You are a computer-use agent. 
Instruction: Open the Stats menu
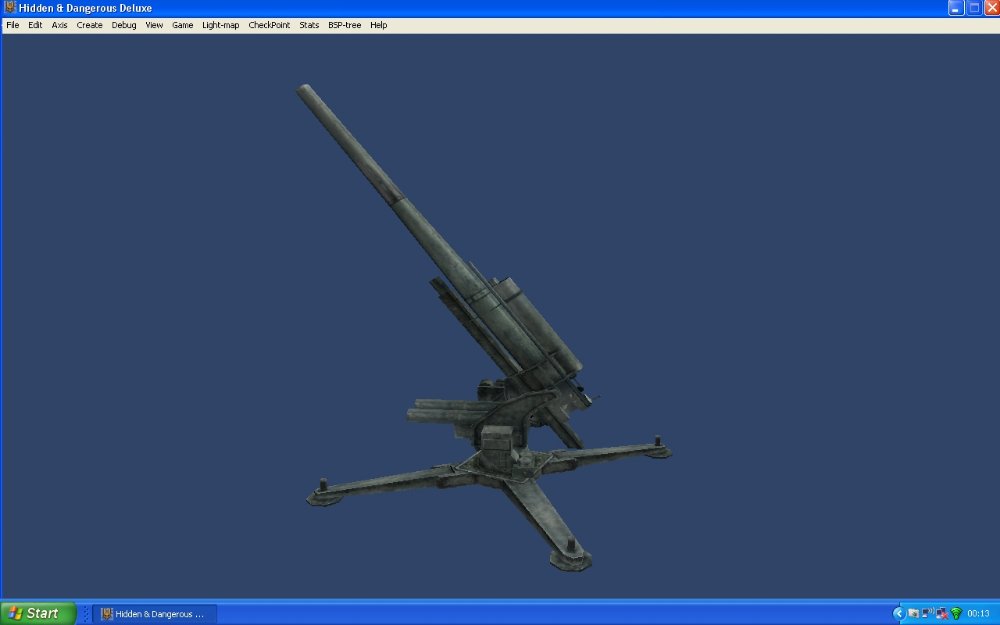point(309,25)
